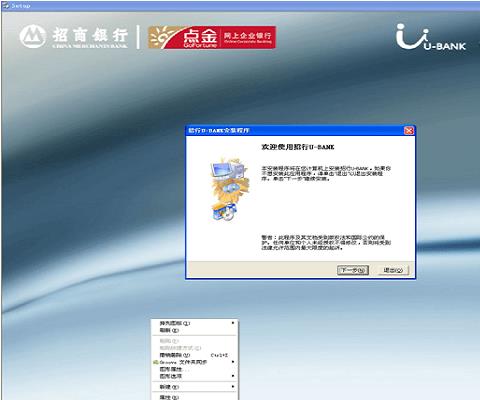Click the installer computer graphic in the dialog
Screen dimensions: 480x400
point(230,189)
